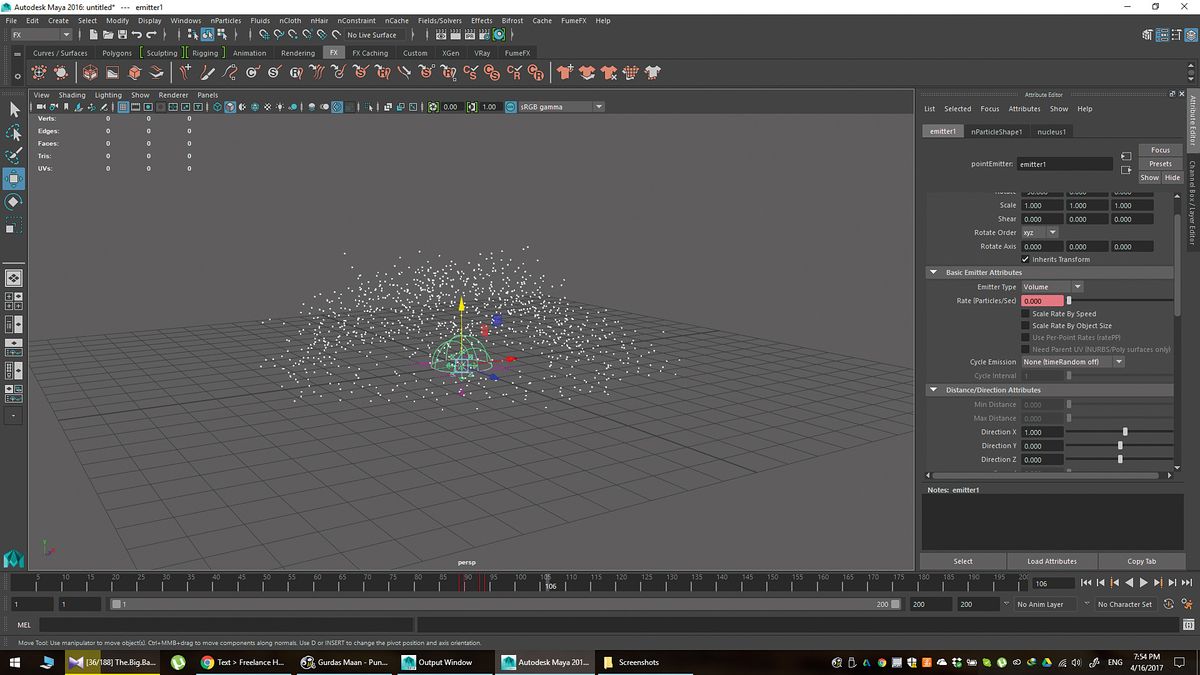1200x675 pixels.
Task: Select the Move tool in the toolbox
Action: (14, 178)
